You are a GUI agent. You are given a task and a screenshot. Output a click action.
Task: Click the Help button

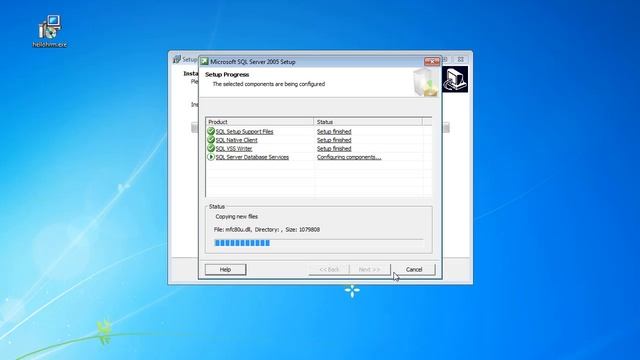coord(225,269)
